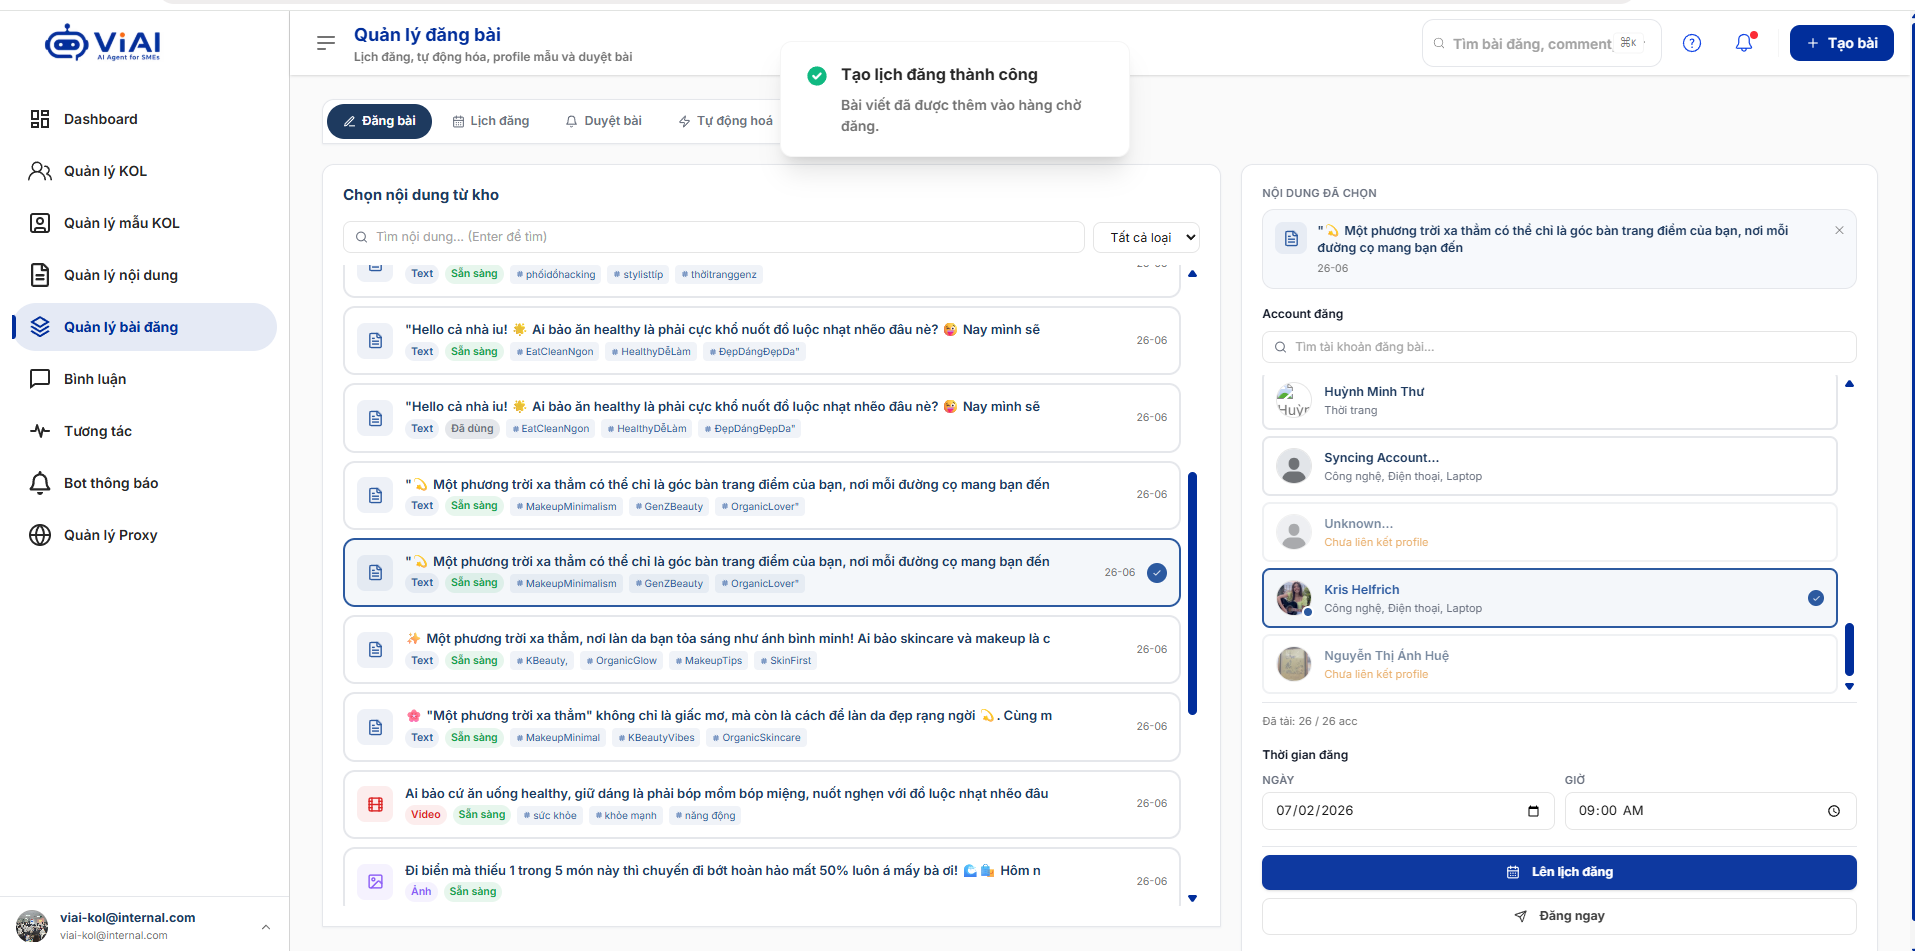Click the Tạo bài button

tap(1841, 43)
